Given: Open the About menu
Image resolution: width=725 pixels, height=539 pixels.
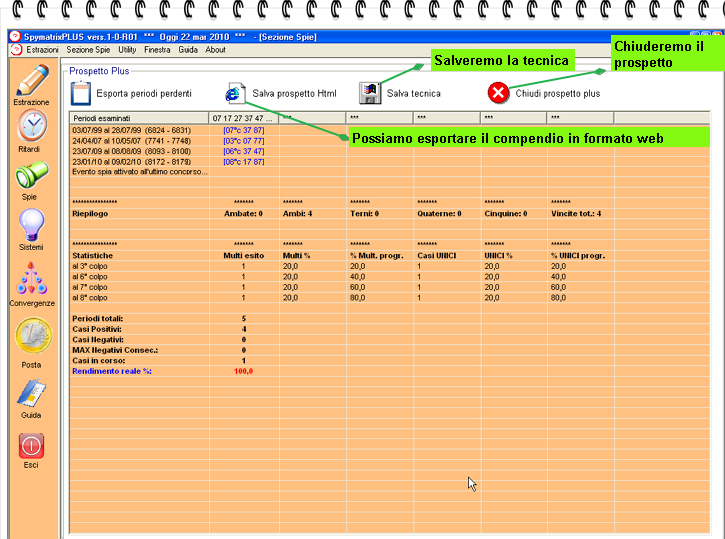Looking at the screenshot, I should (215, 49).
